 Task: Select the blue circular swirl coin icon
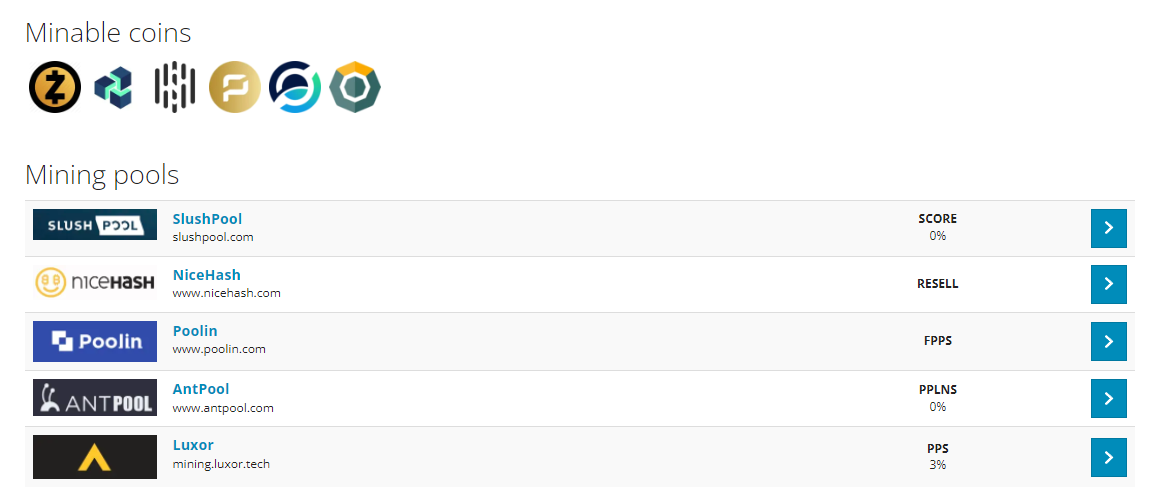pyautogui.click(x=295, y=87)
